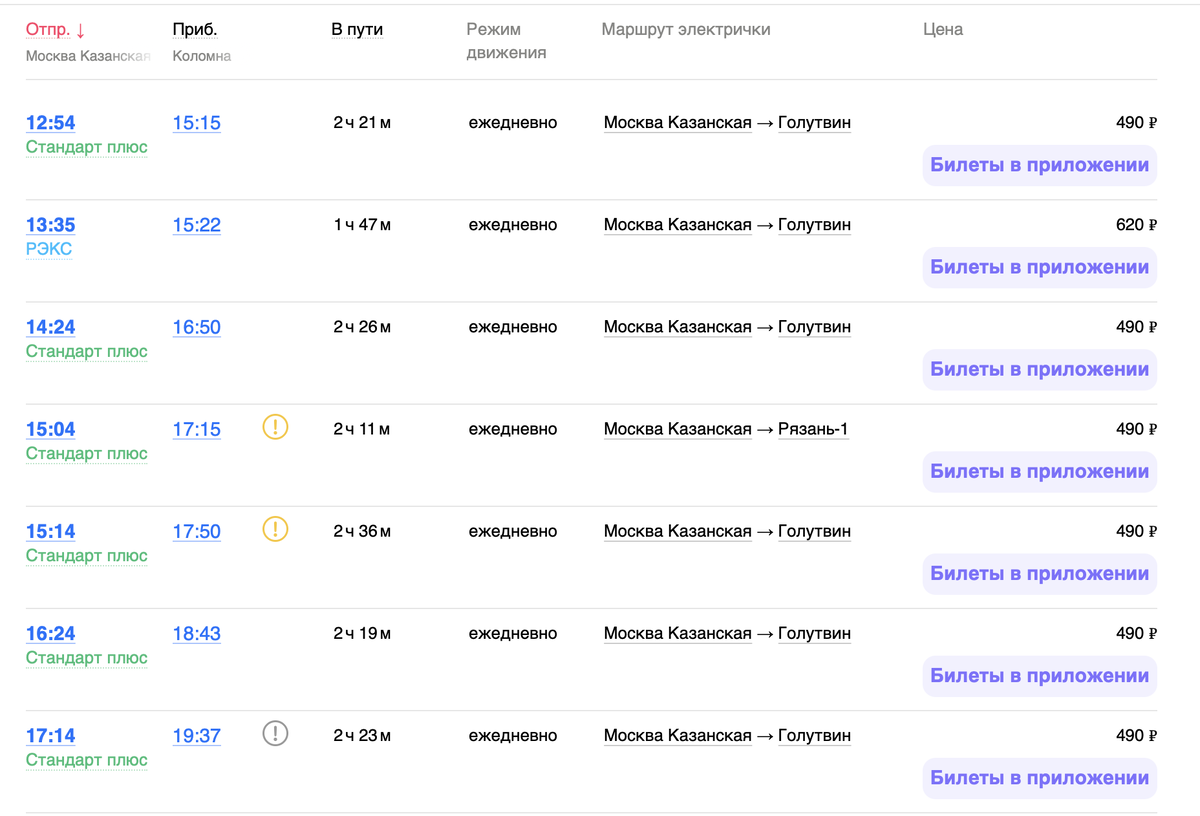Click the "В пути" column header

357,29
